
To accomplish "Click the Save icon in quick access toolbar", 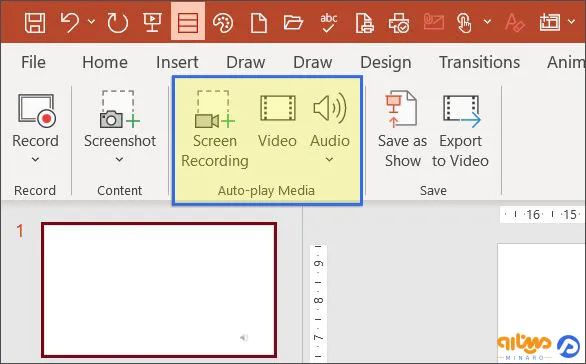I will tap(35, 22).
